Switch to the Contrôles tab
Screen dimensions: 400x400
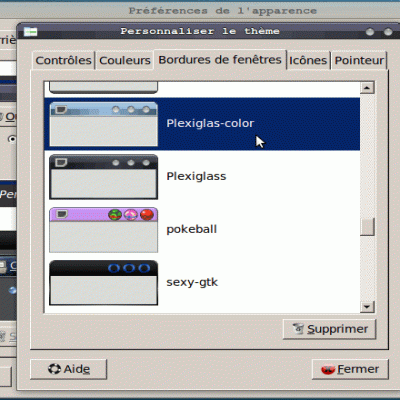pos(63,60)
